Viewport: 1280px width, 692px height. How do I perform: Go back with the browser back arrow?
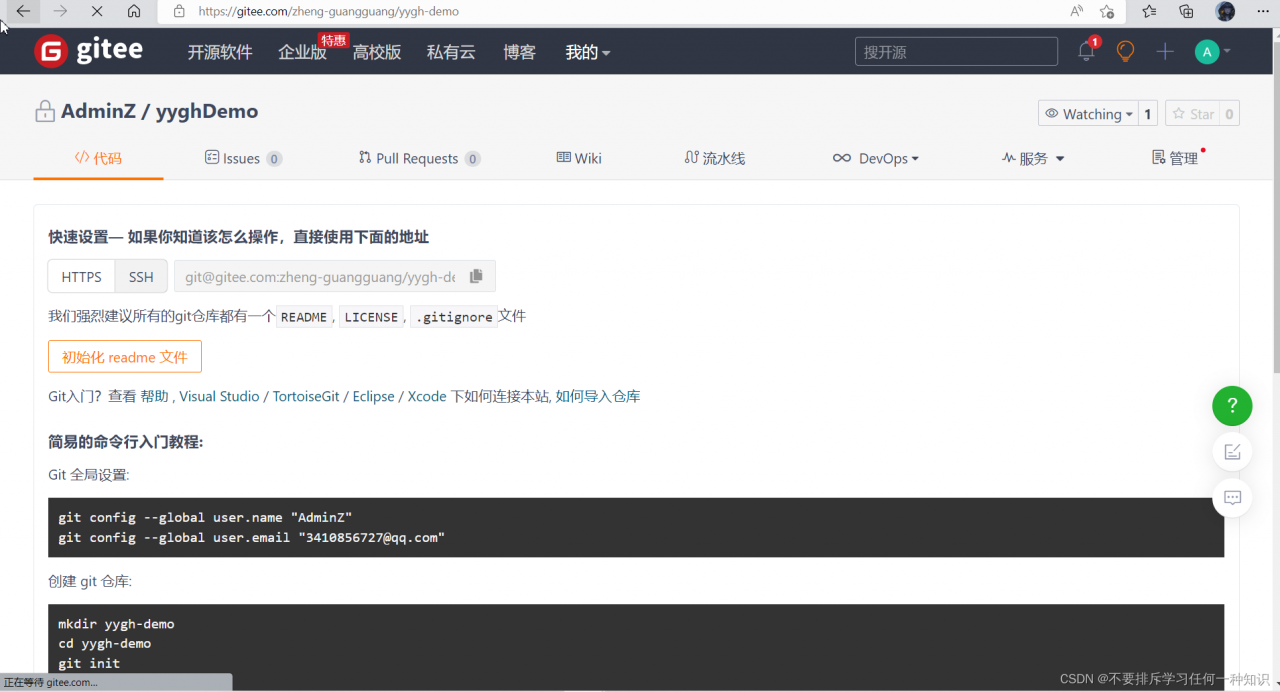tap(23, 11)
